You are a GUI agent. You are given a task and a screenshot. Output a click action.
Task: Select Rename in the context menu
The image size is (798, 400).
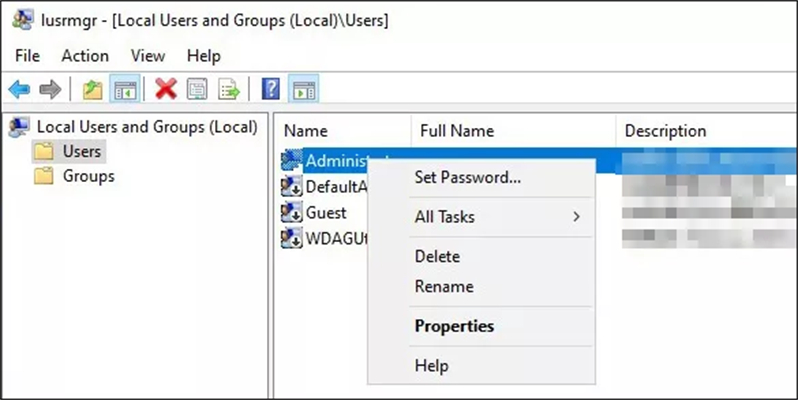point(444,287)
